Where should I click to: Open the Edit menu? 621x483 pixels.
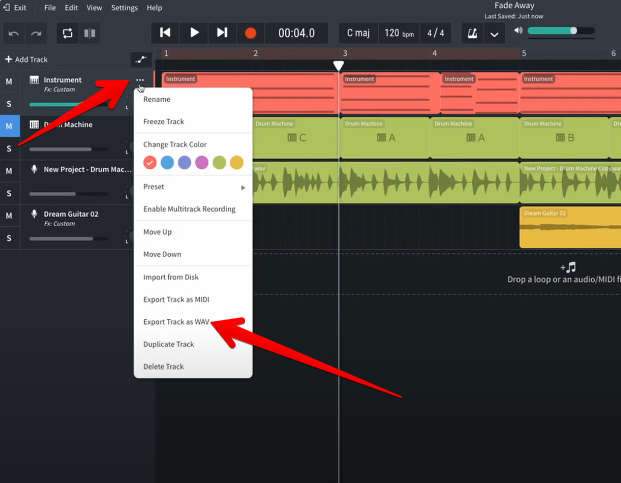(x=71, y=8)
